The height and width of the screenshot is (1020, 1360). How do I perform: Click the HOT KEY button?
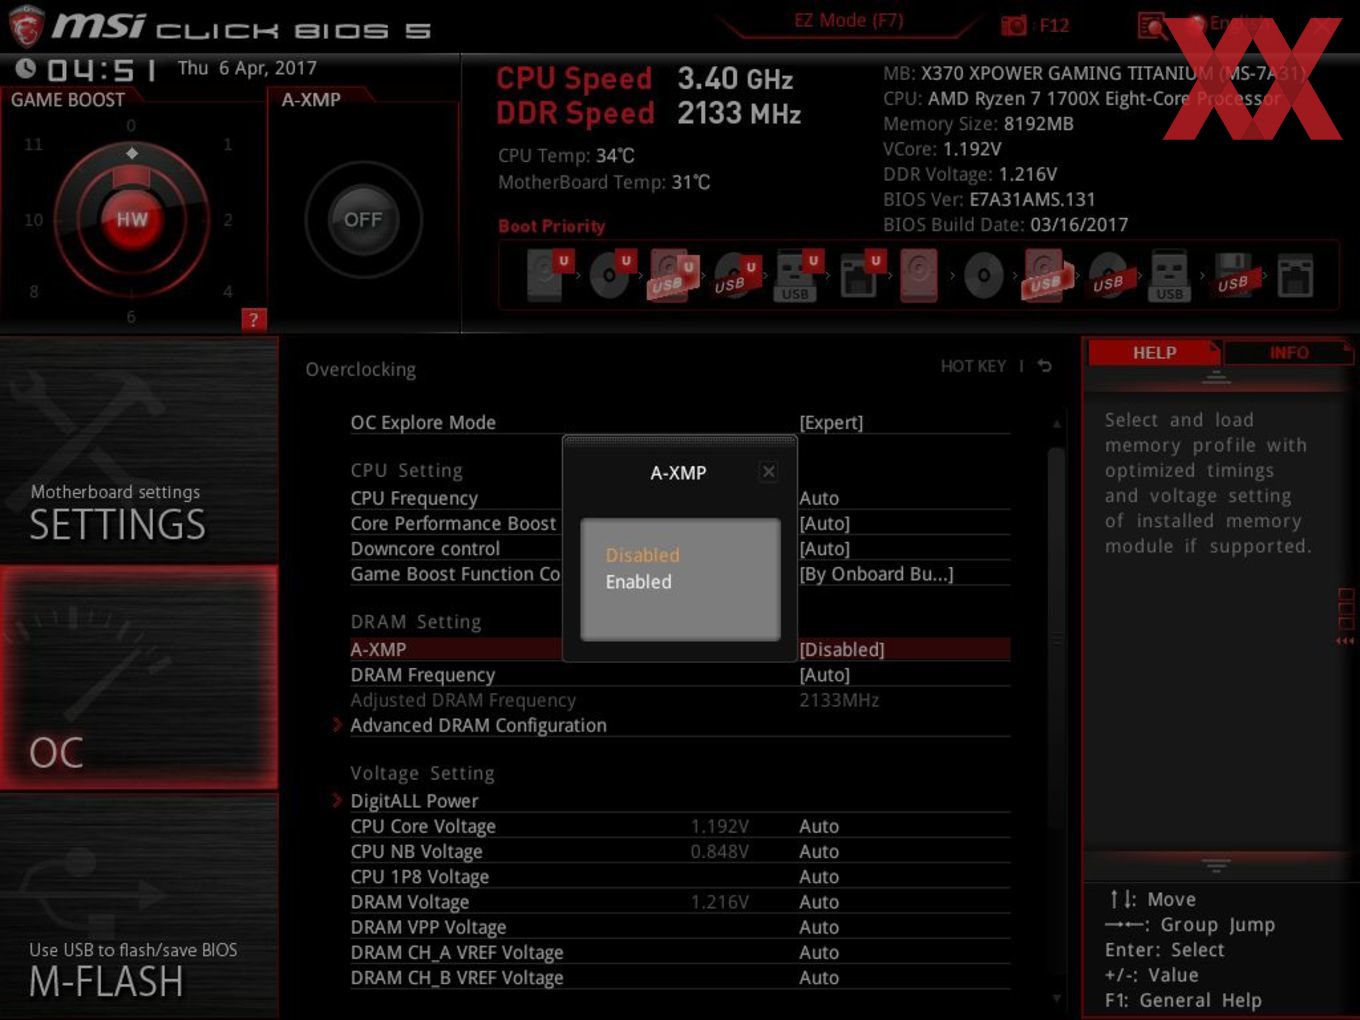pyautogui.click(x=973, y=366)
